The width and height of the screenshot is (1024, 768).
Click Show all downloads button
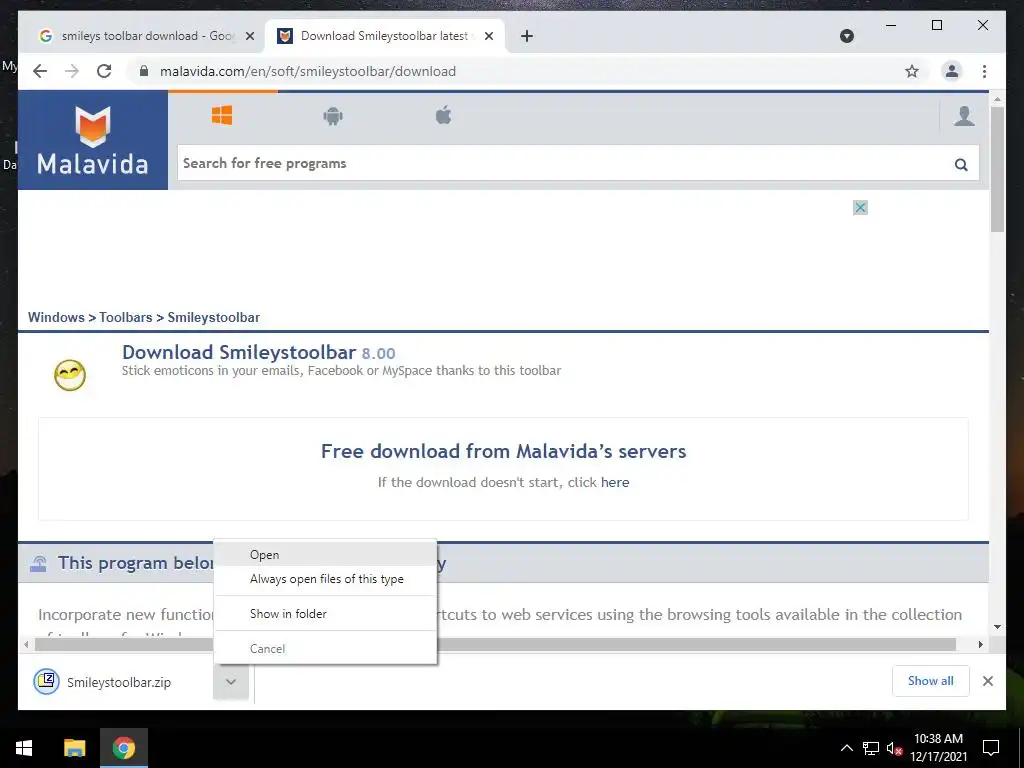point(931,681)
